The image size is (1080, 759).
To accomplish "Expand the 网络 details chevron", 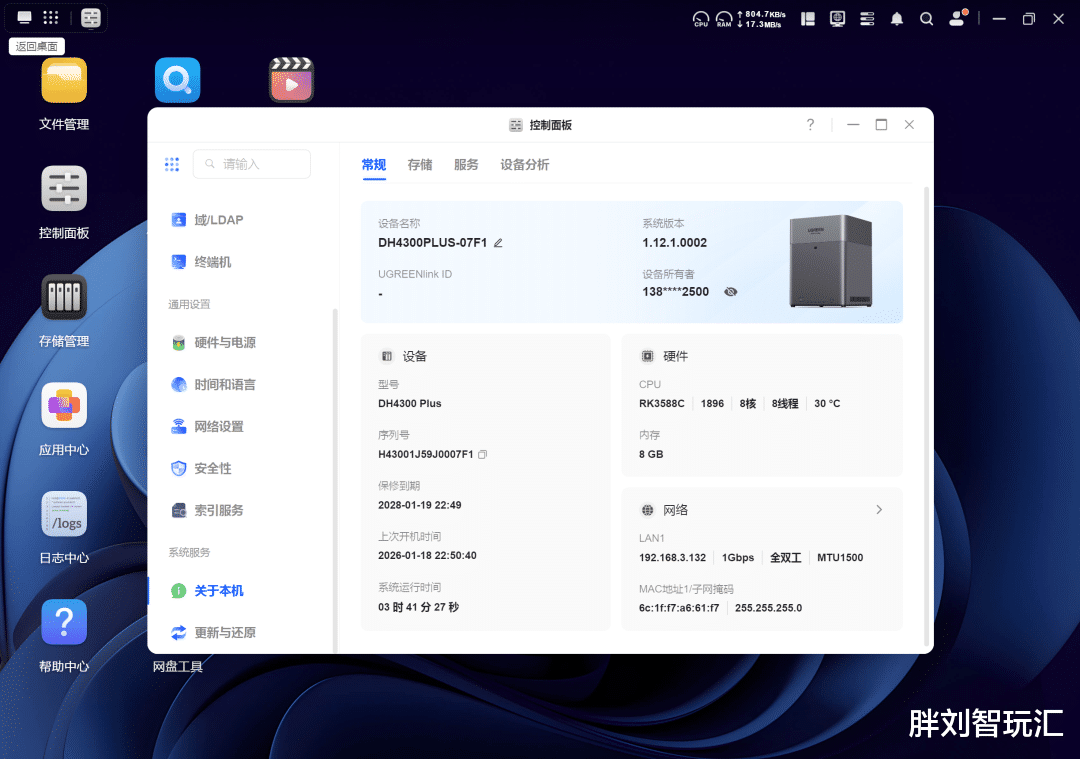I will coord(879,510).
